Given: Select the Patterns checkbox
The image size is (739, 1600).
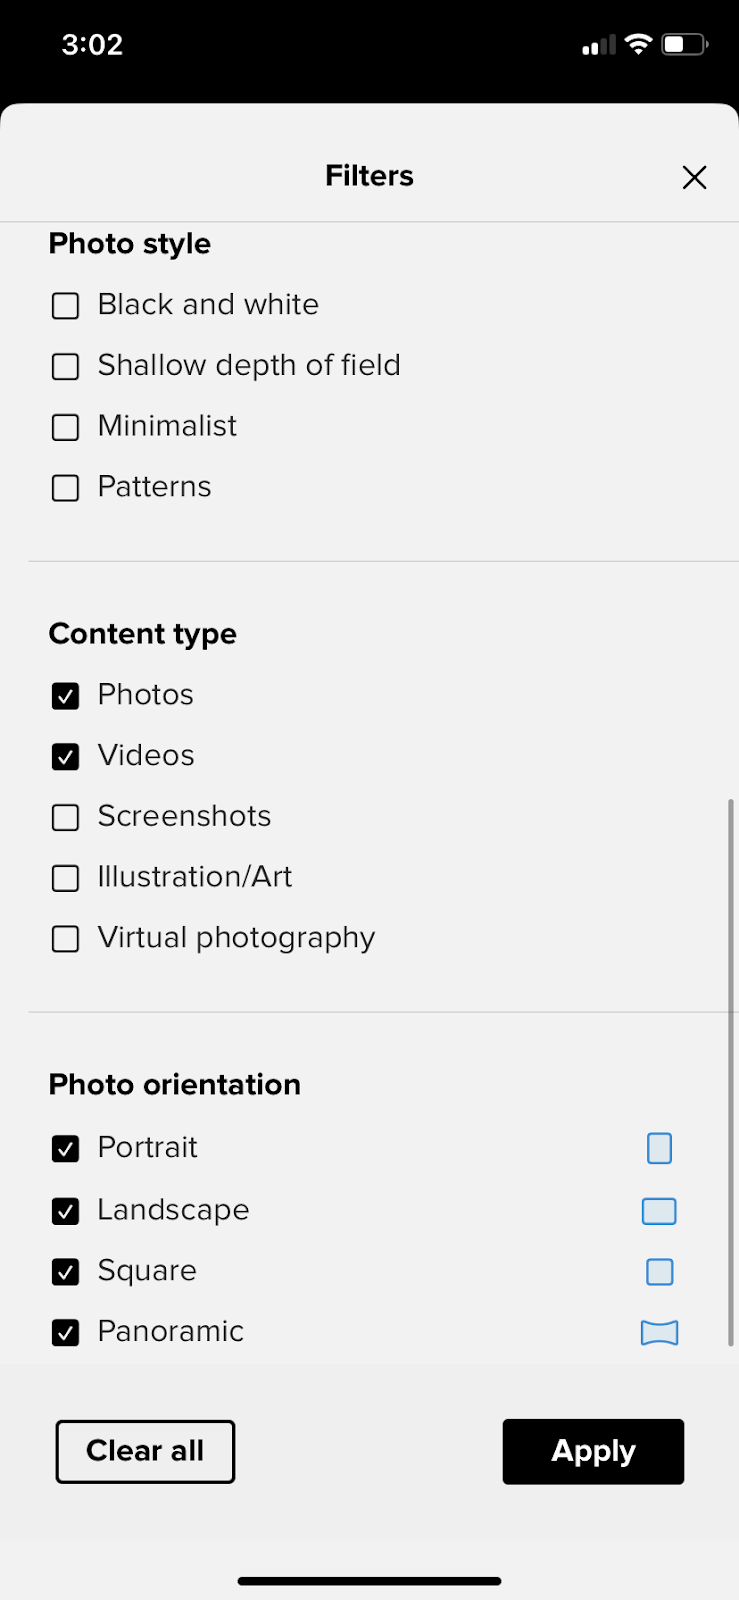Looking at the screenshot, I should point(65,488).
